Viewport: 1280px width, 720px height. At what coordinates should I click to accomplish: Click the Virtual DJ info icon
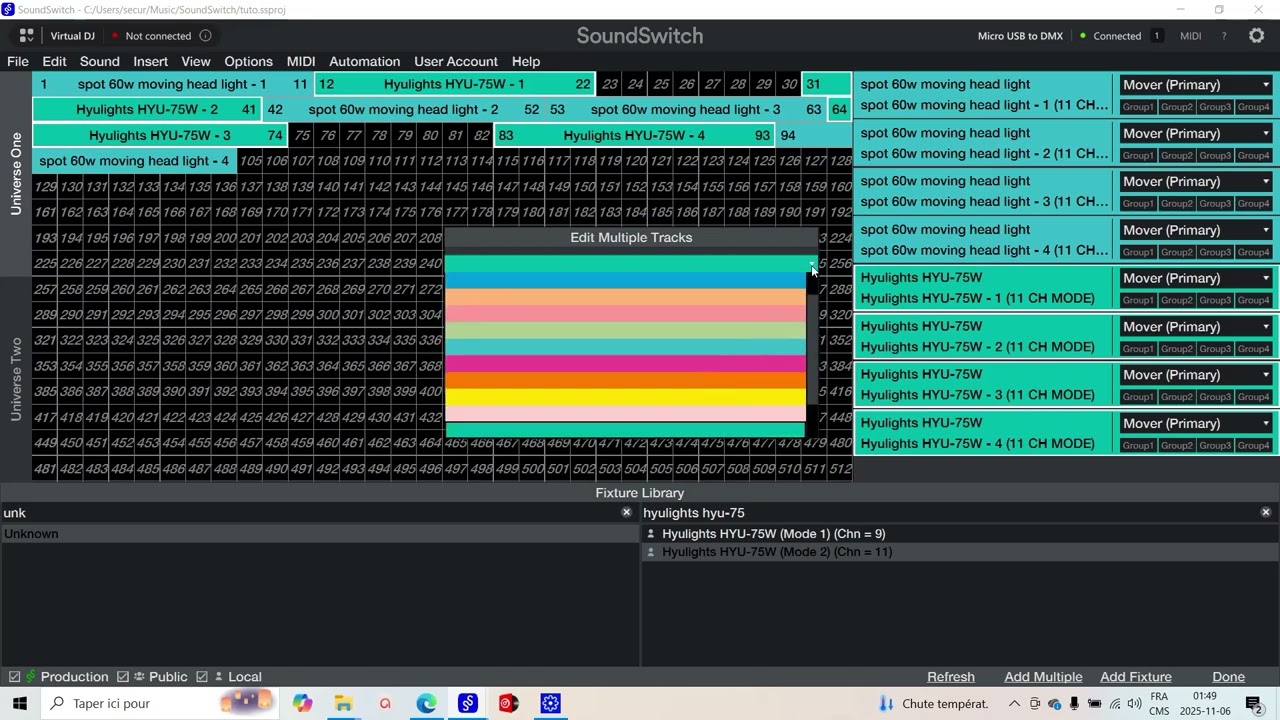click(x=205, y=36)
